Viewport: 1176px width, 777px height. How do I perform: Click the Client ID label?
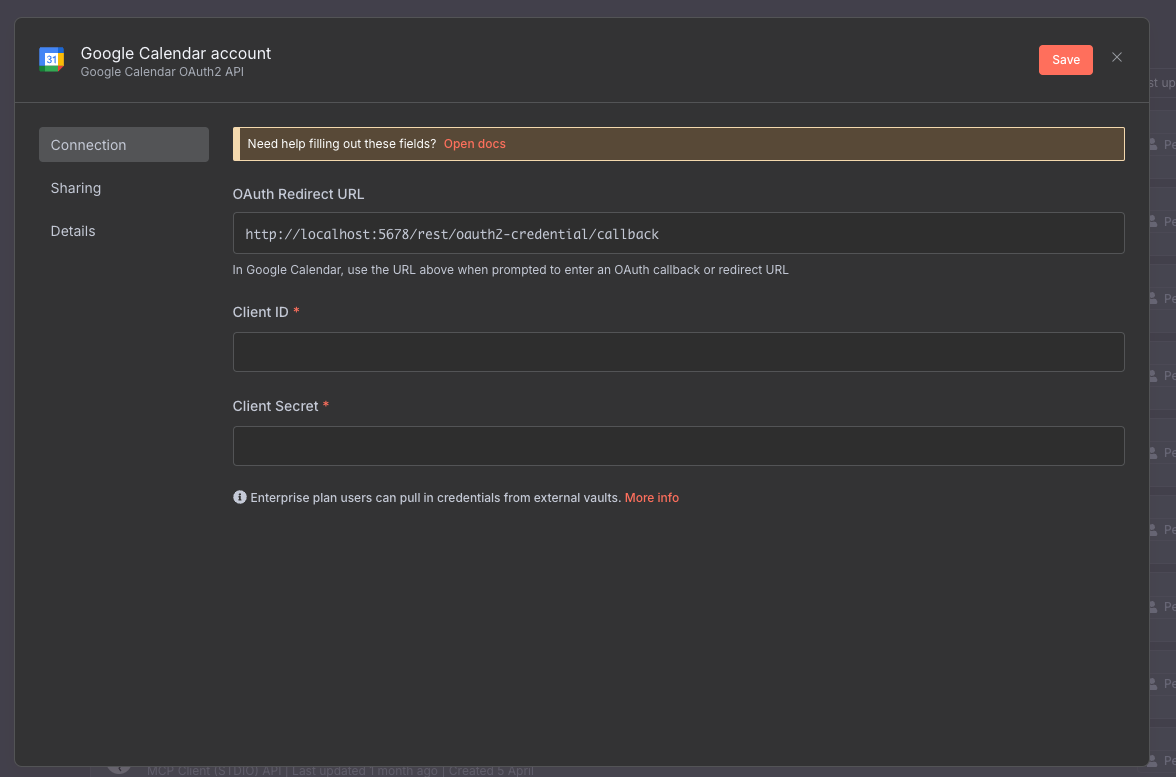pos(260,313)
